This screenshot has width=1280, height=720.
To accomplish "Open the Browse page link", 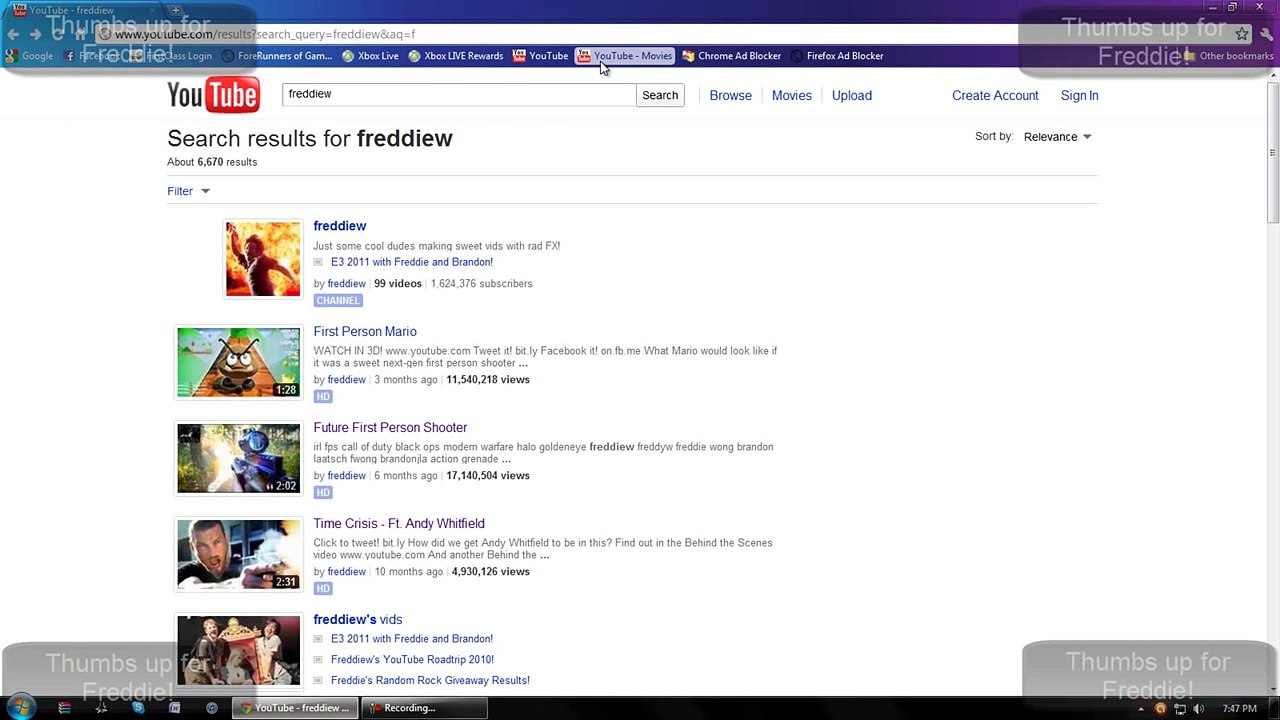I will tap(730, 96).
